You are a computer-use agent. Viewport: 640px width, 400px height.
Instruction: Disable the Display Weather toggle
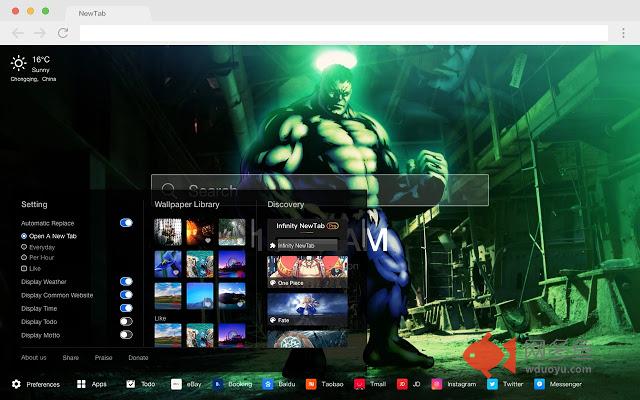[126, 282]
